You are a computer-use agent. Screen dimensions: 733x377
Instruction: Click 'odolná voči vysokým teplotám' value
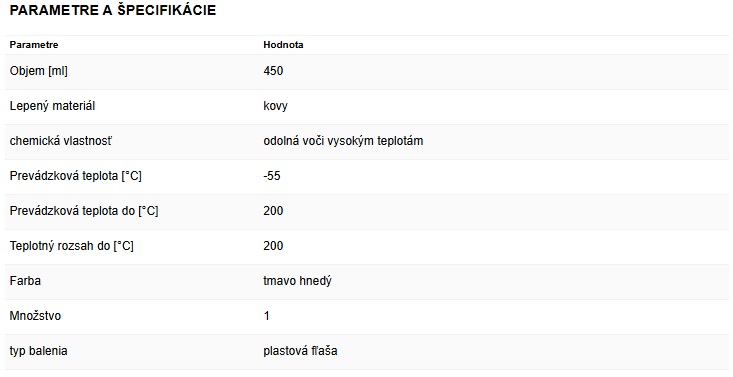343,141
